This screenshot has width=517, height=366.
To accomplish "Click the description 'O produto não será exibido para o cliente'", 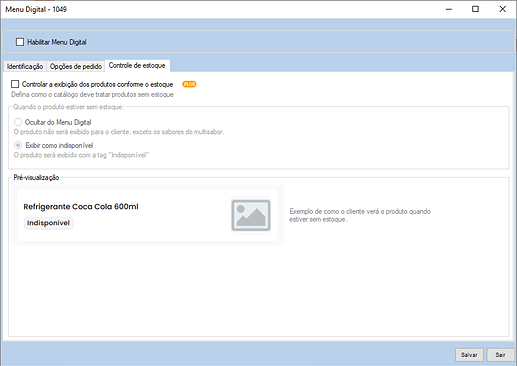I will [119, 132].
